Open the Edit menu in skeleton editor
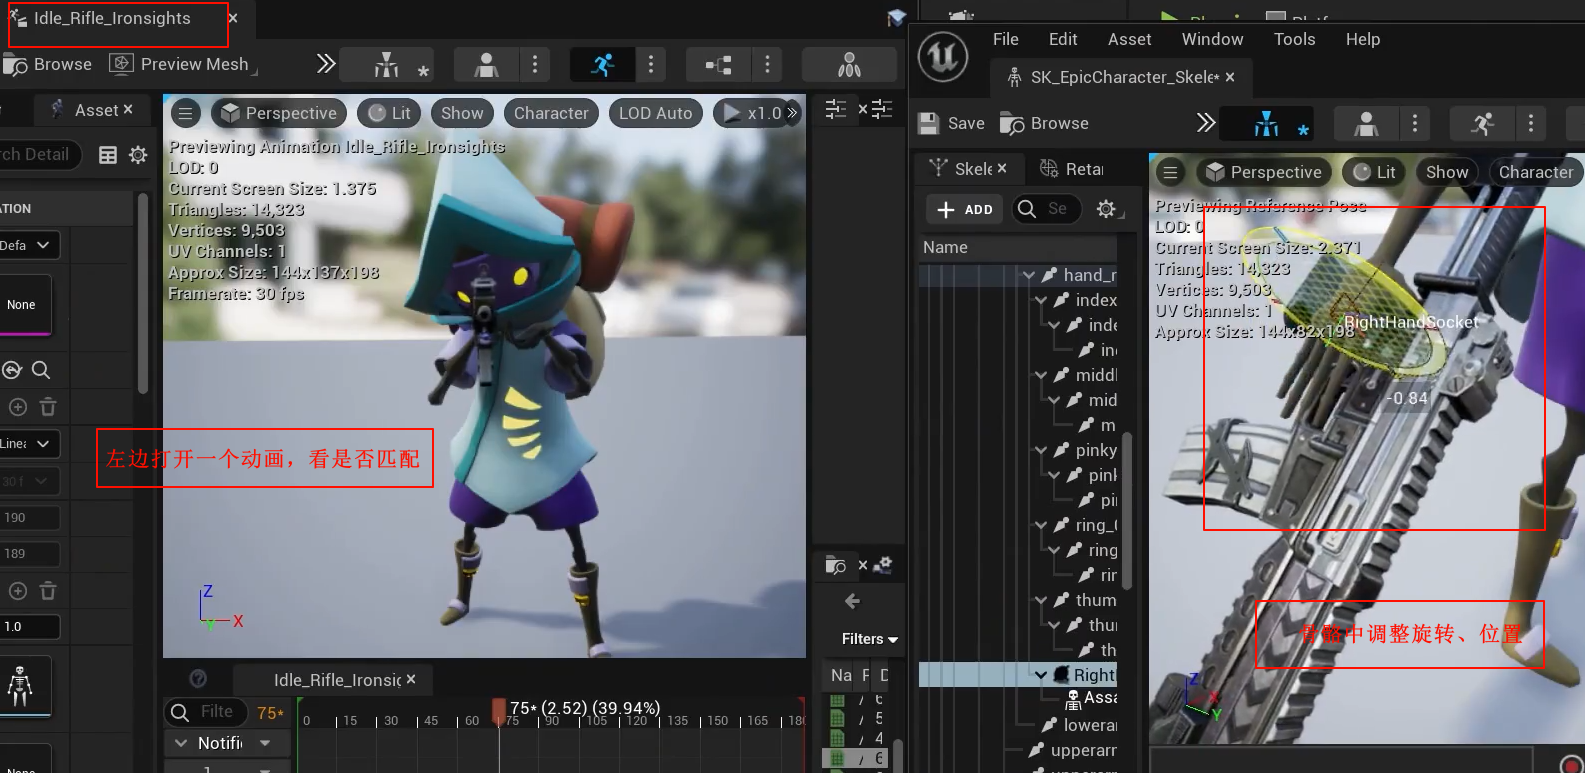 click(1063, 39)
